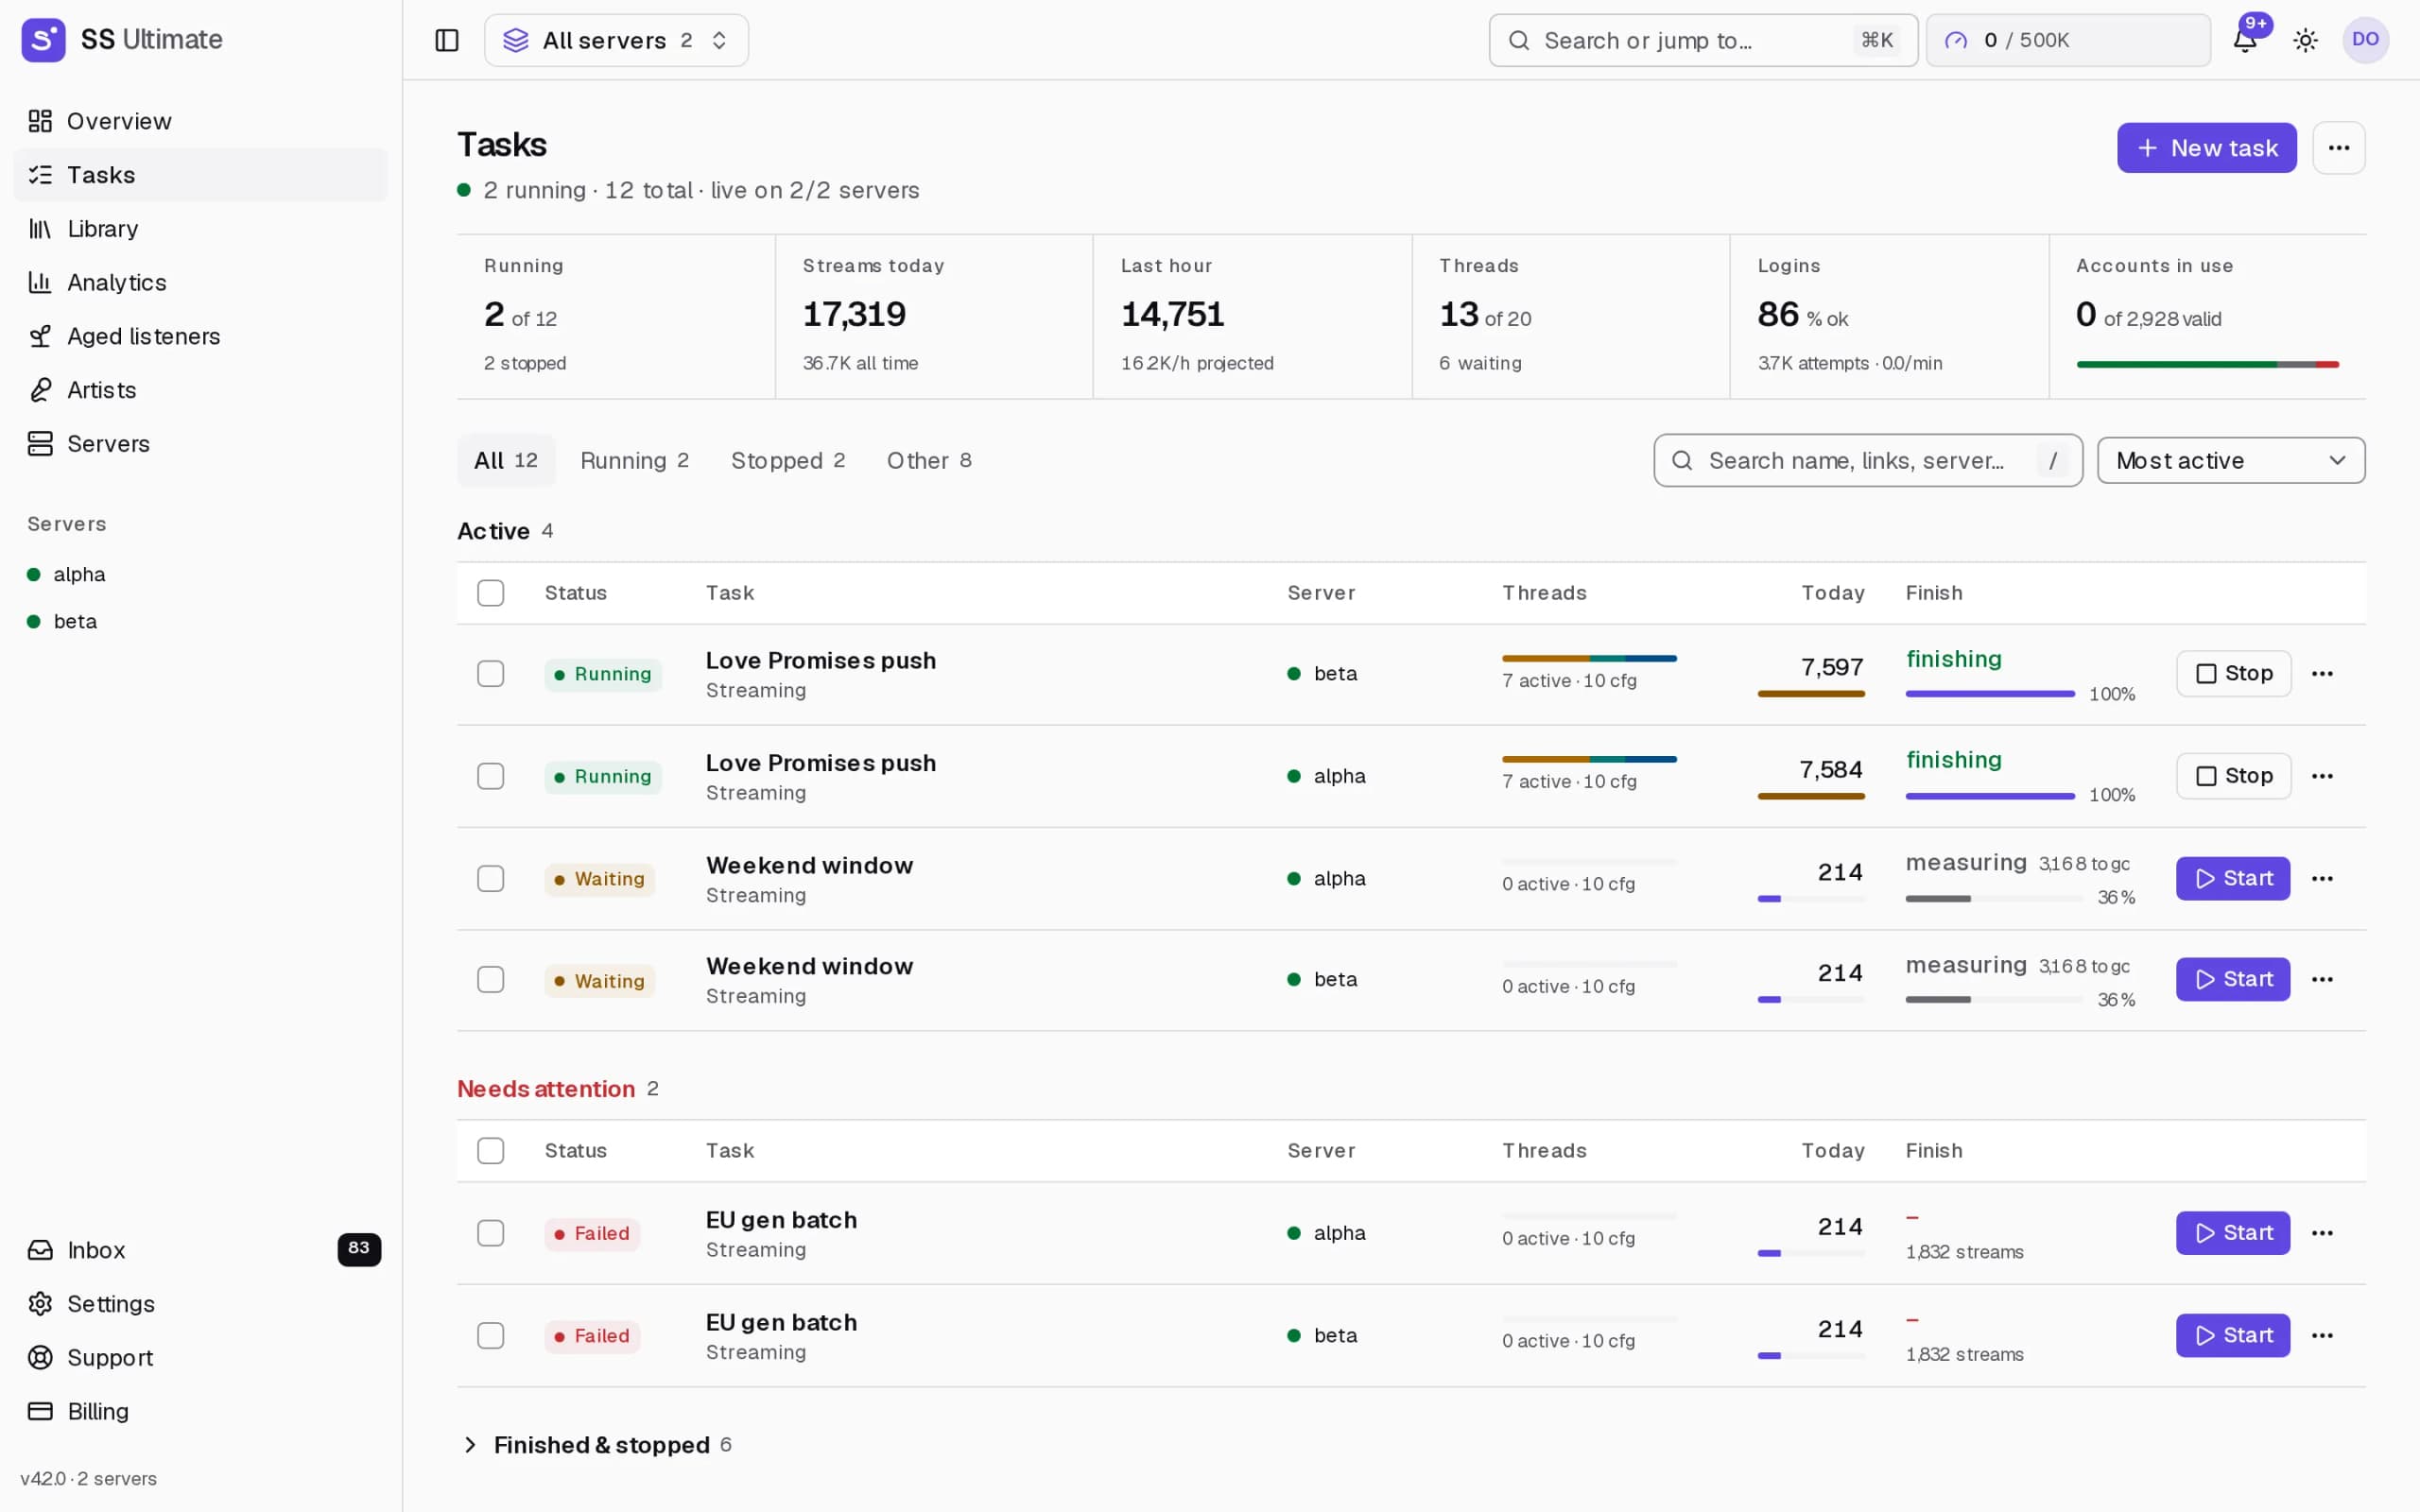Select all in the Needs attention table
The height and width of the screenshot is (1512, 2420).
pyautogui.click(x=490, y=1151)
